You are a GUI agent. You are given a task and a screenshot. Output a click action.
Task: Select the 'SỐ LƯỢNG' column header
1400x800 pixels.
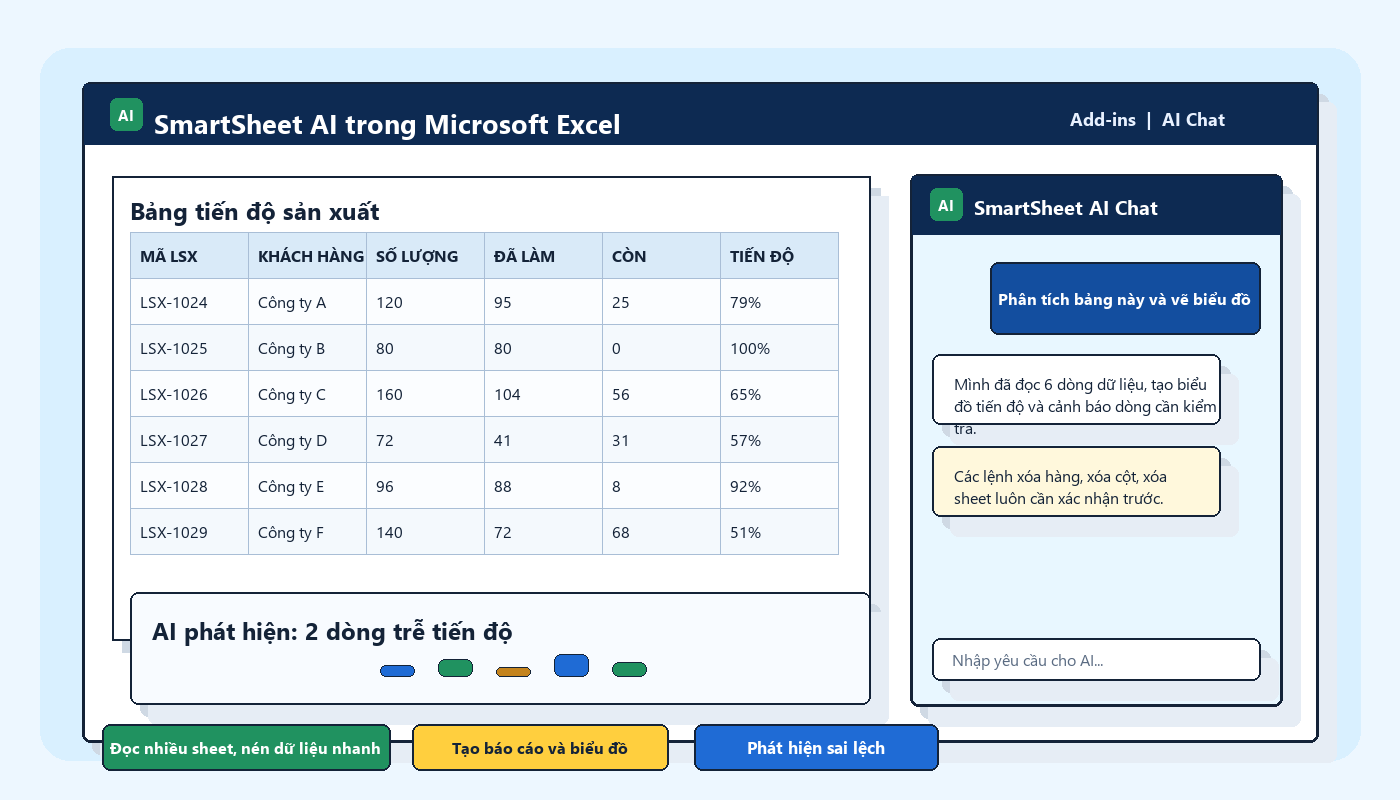click(426, 256)
